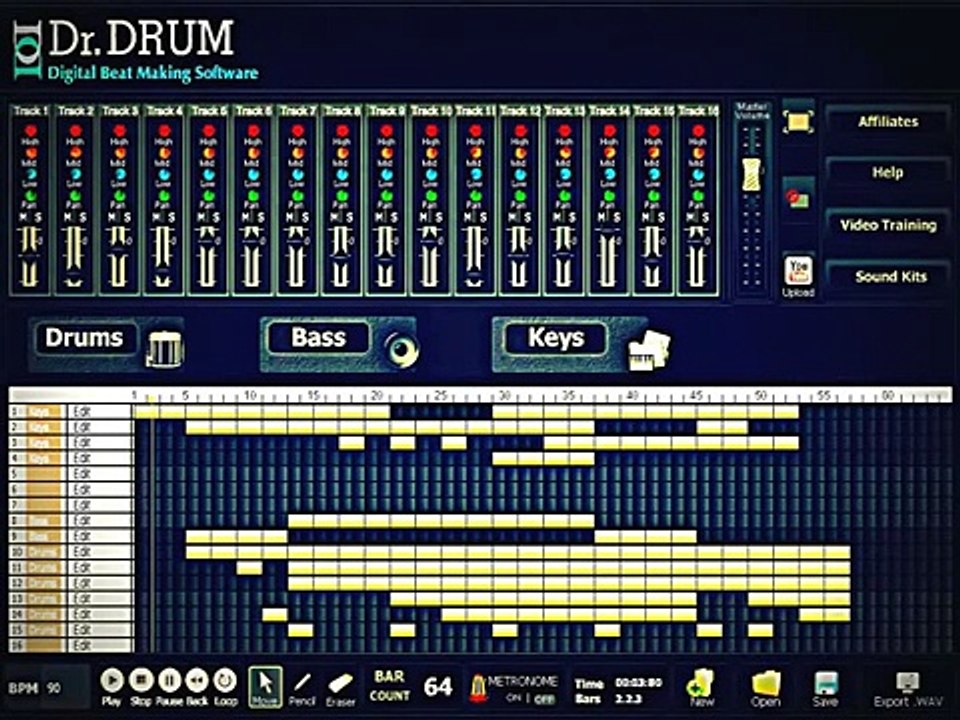960x720 pixels.
Task: Click the record icon below fullscreen icon
Action: point(798,197)
